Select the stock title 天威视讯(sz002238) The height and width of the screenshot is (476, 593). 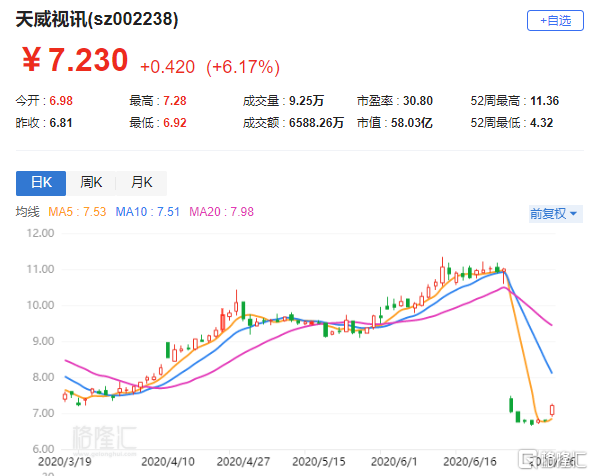tap(97, 19)
